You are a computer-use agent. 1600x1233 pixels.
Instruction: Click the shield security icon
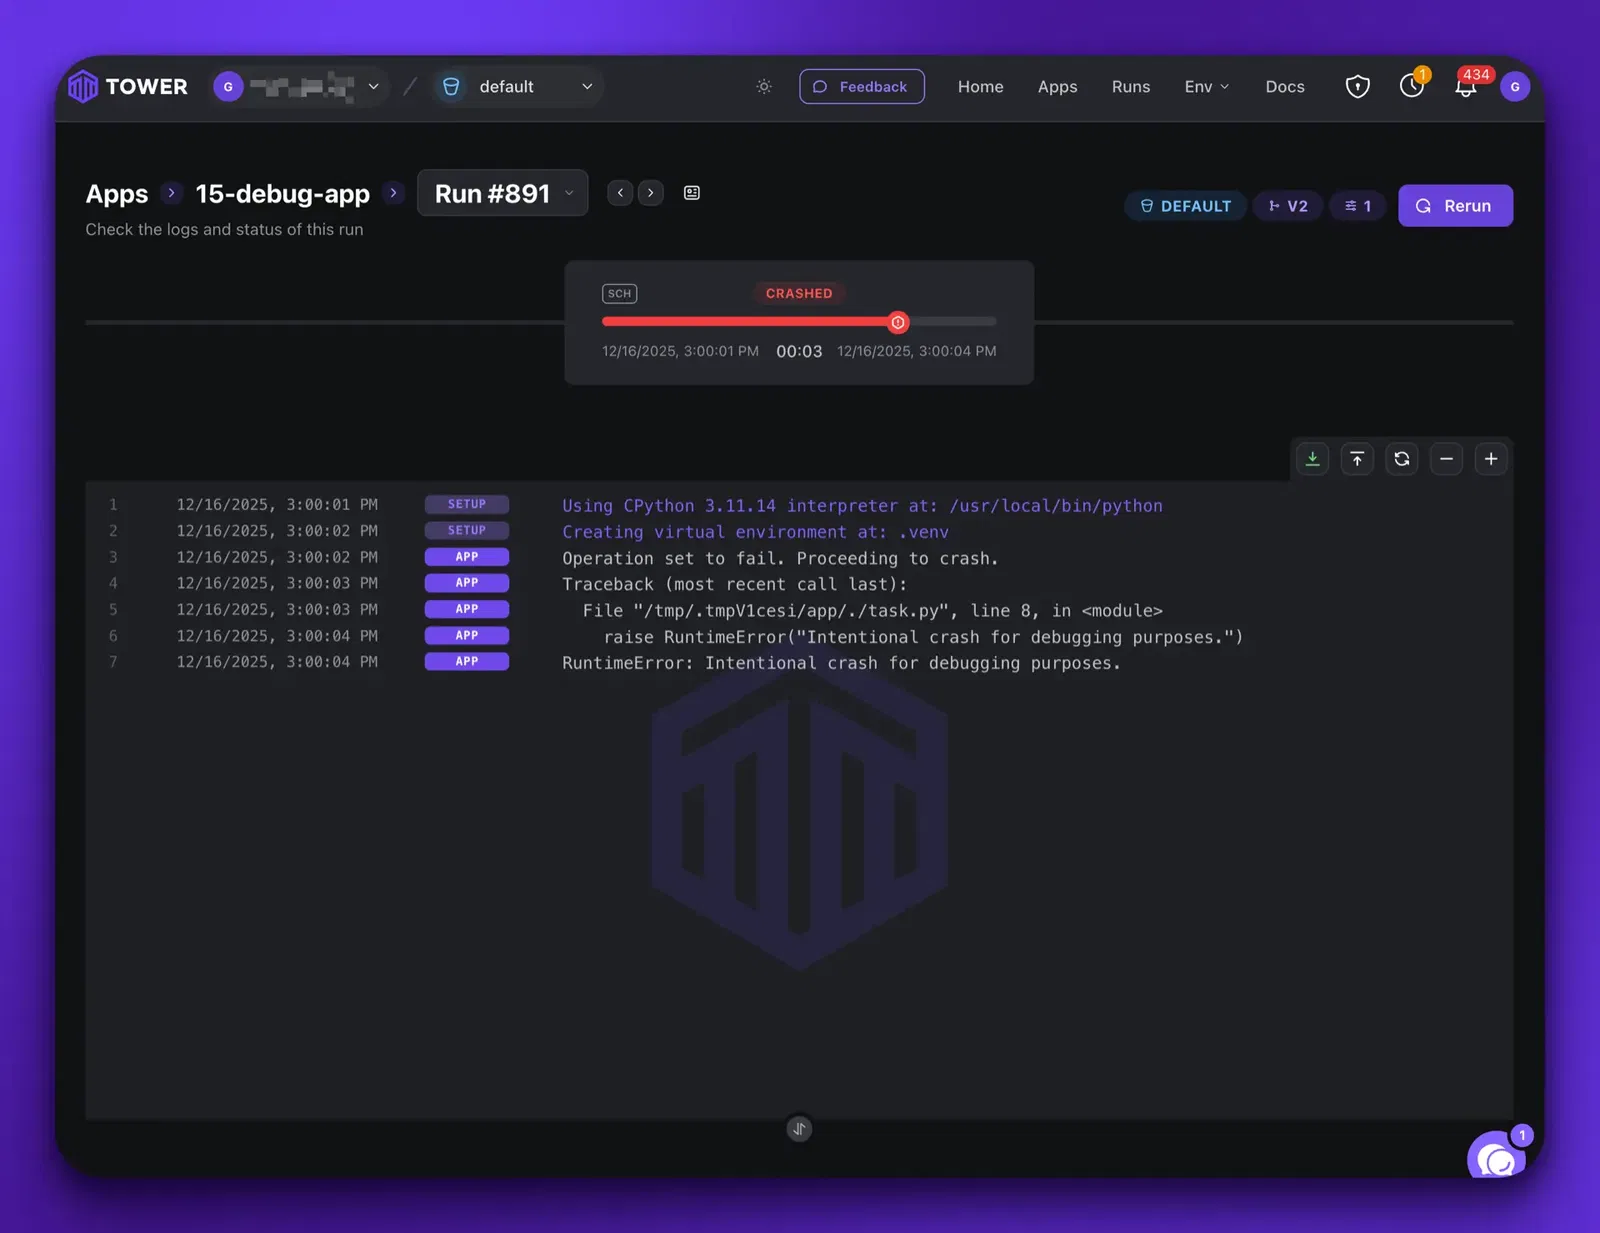1357,87
